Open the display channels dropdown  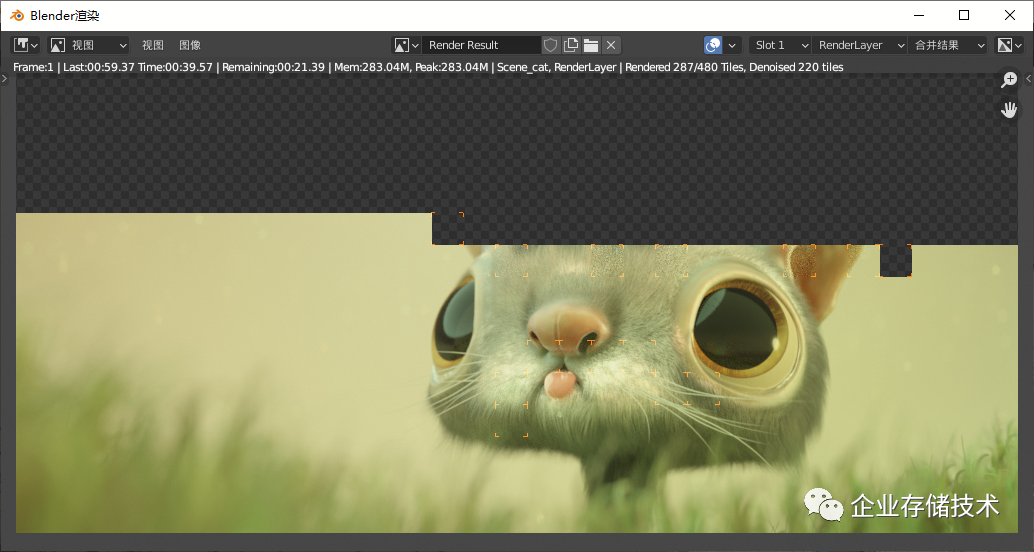coord(1010,45)
